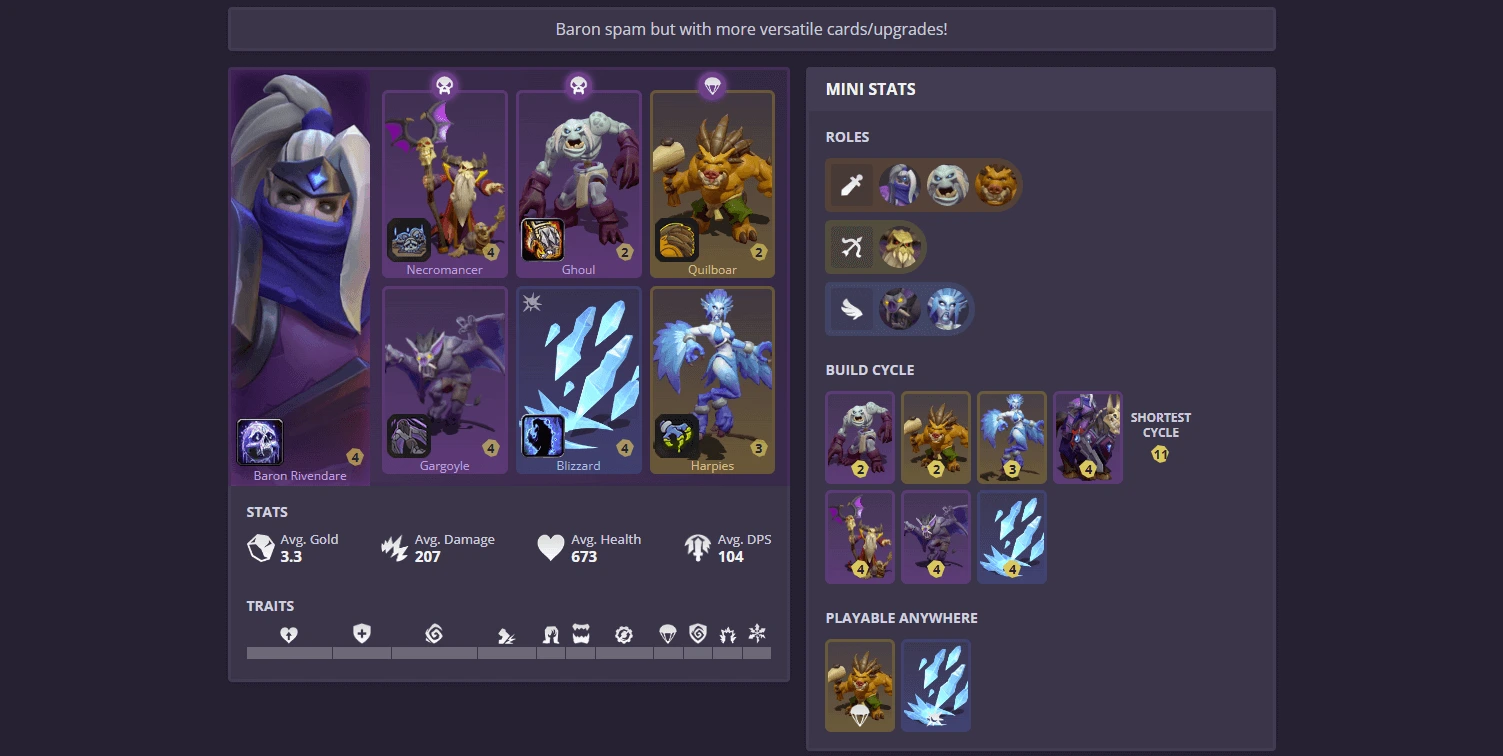
Task: Click the Ghoul talent icon
Action: click(543, 240)
